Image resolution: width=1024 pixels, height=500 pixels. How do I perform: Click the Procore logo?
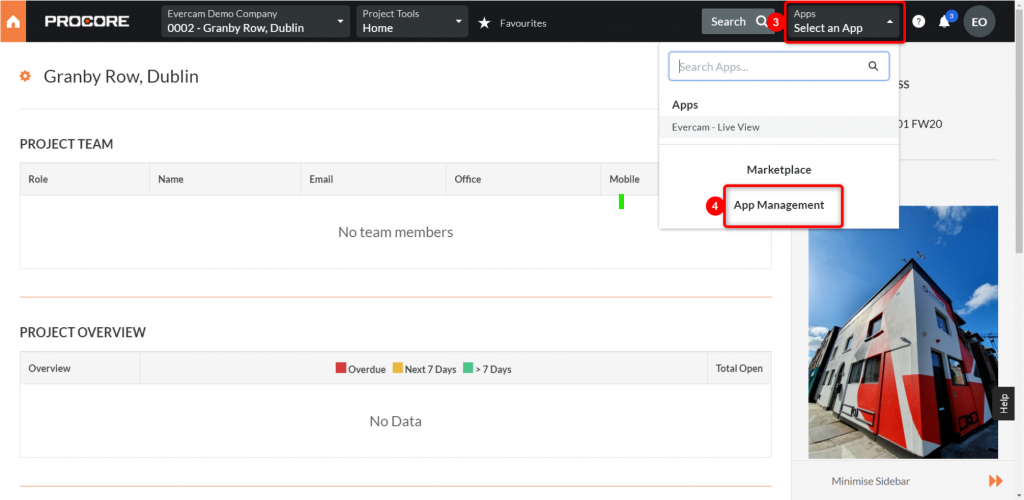(x=87, y=22)
